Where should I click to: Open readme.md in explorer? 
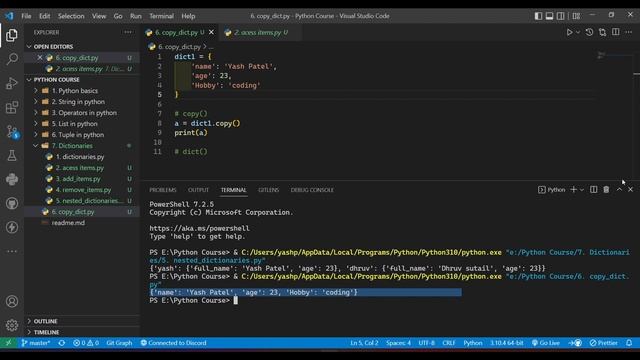pos(68,223)
